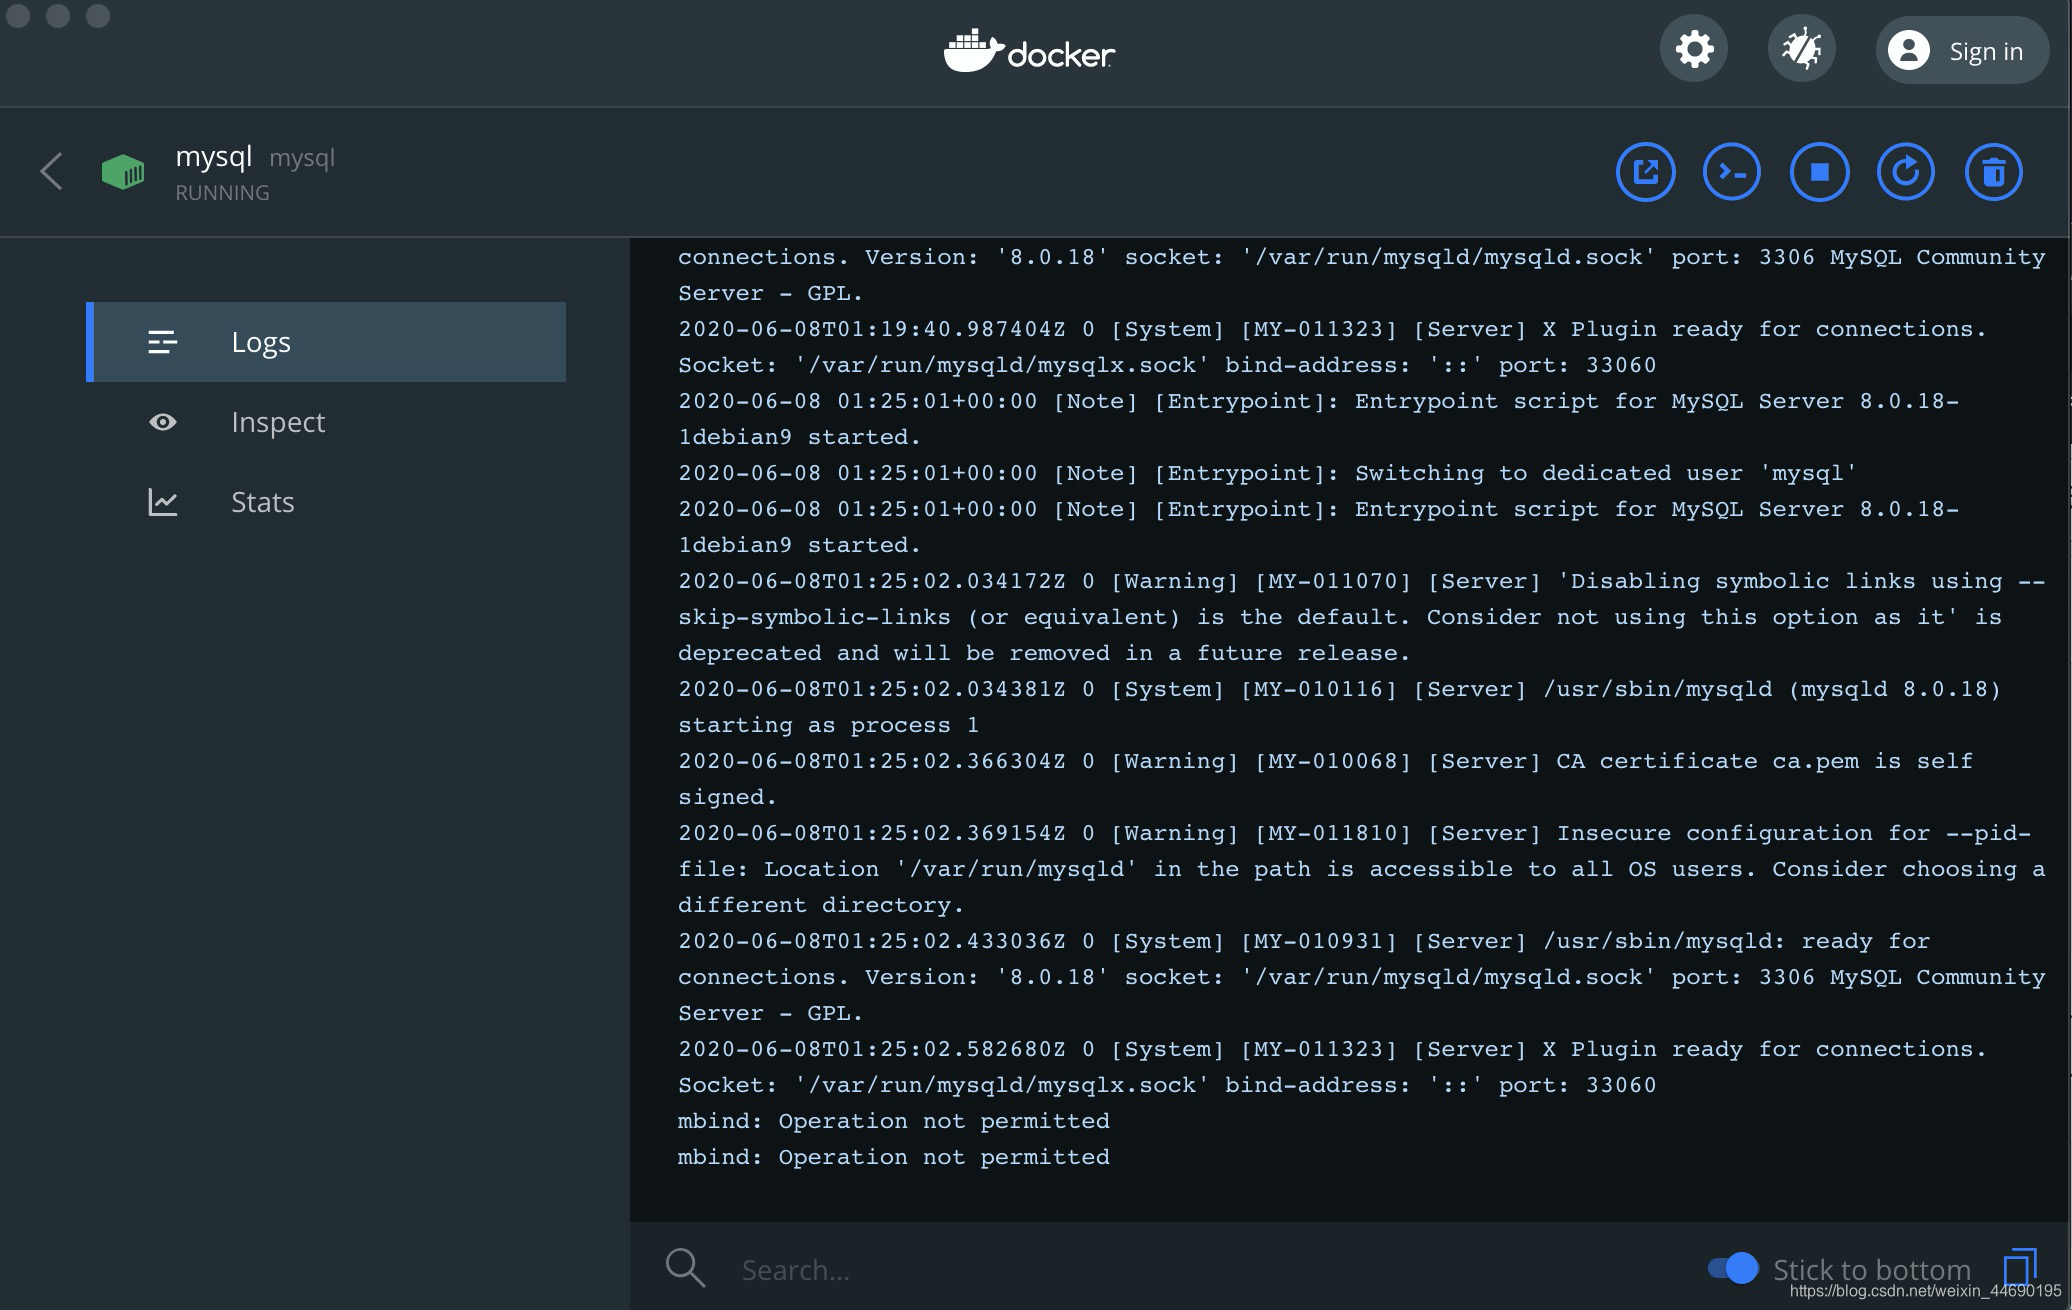Viewport: 2072px width, 1310px height.
Task: Click the user avatar icon in Sign in
Action: point(1908,50)
